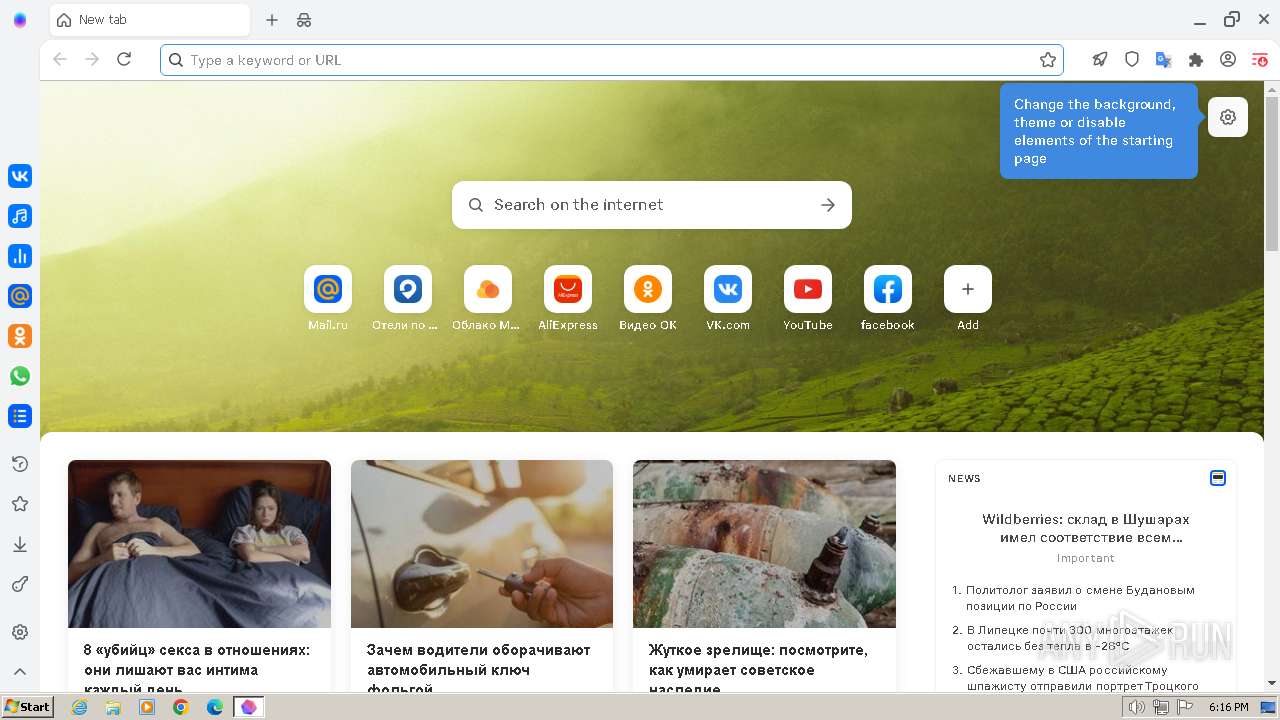The image size is (1280, 720).
Task: Collapse the sidebar with bottom chevron
Action: tap(20, 672)
